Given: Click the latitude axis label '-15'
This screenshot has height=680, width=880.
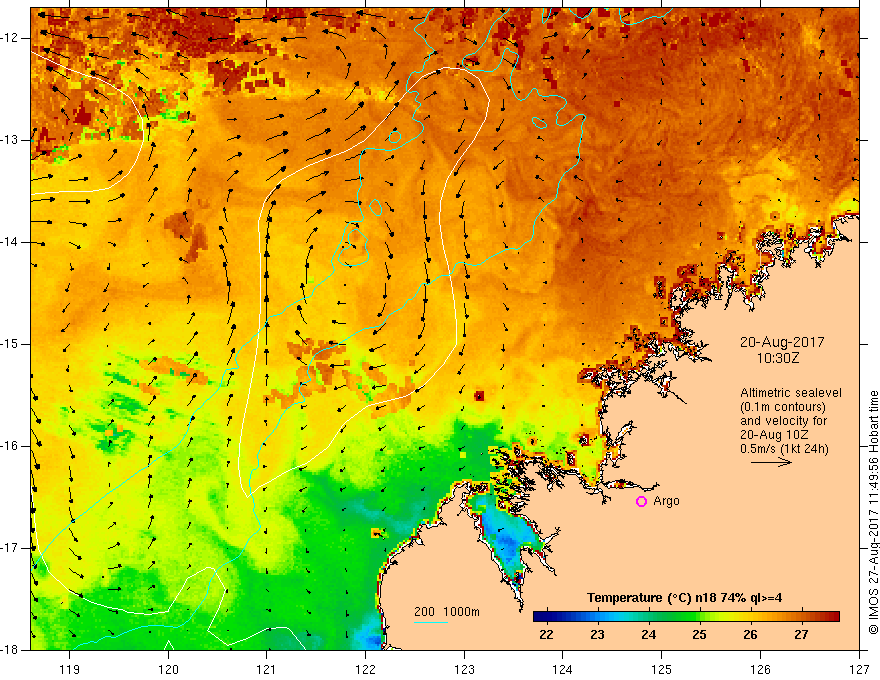Looking at the screenshot, I should coord(11,344).
